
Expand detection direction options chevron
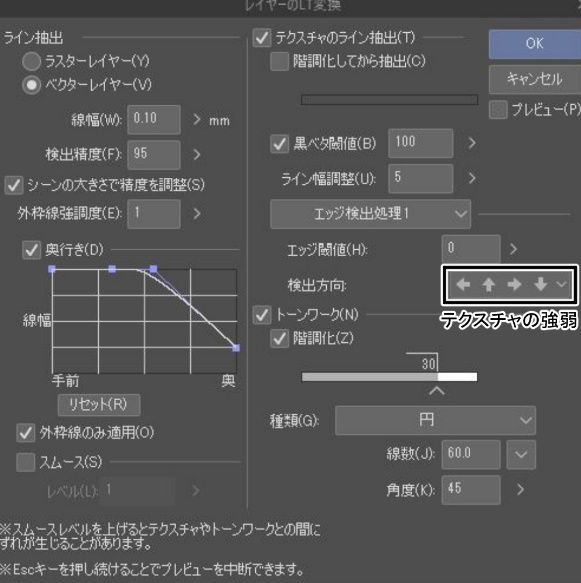[x=561, y=284]
